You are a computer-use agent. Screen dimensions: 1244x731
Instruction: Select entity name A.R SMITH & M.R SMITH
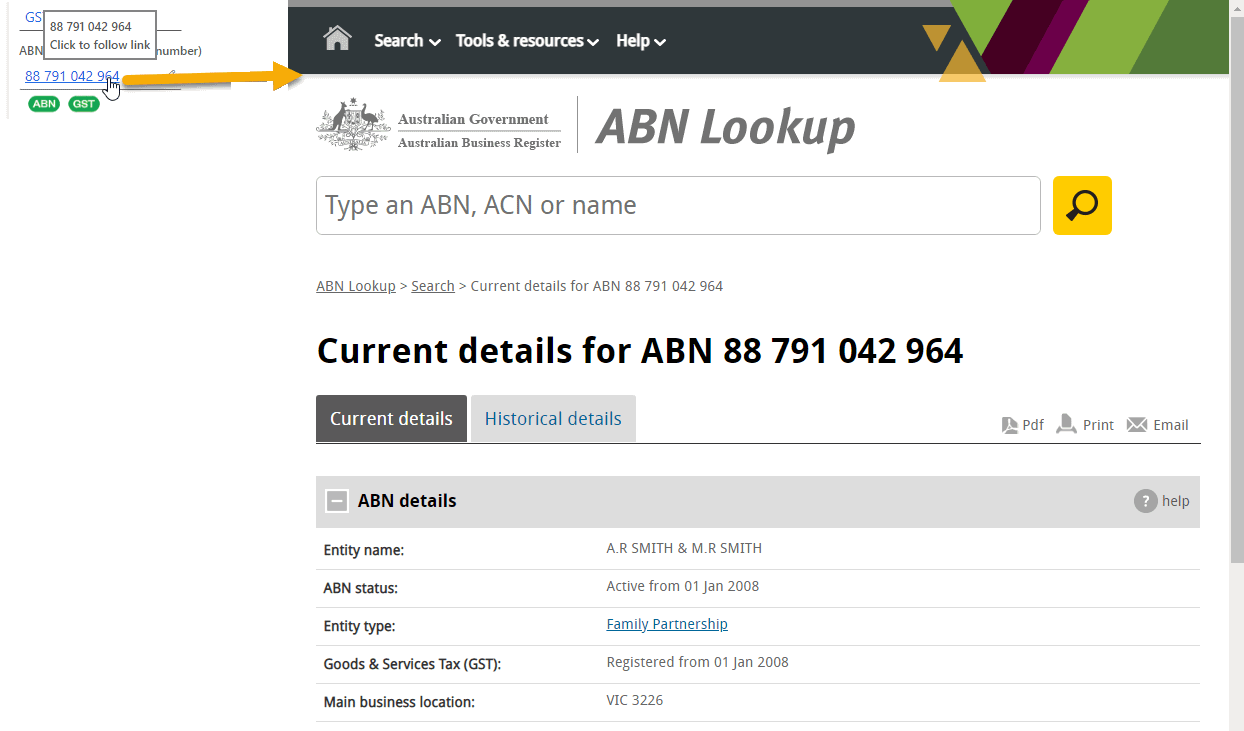coord(684,548)
